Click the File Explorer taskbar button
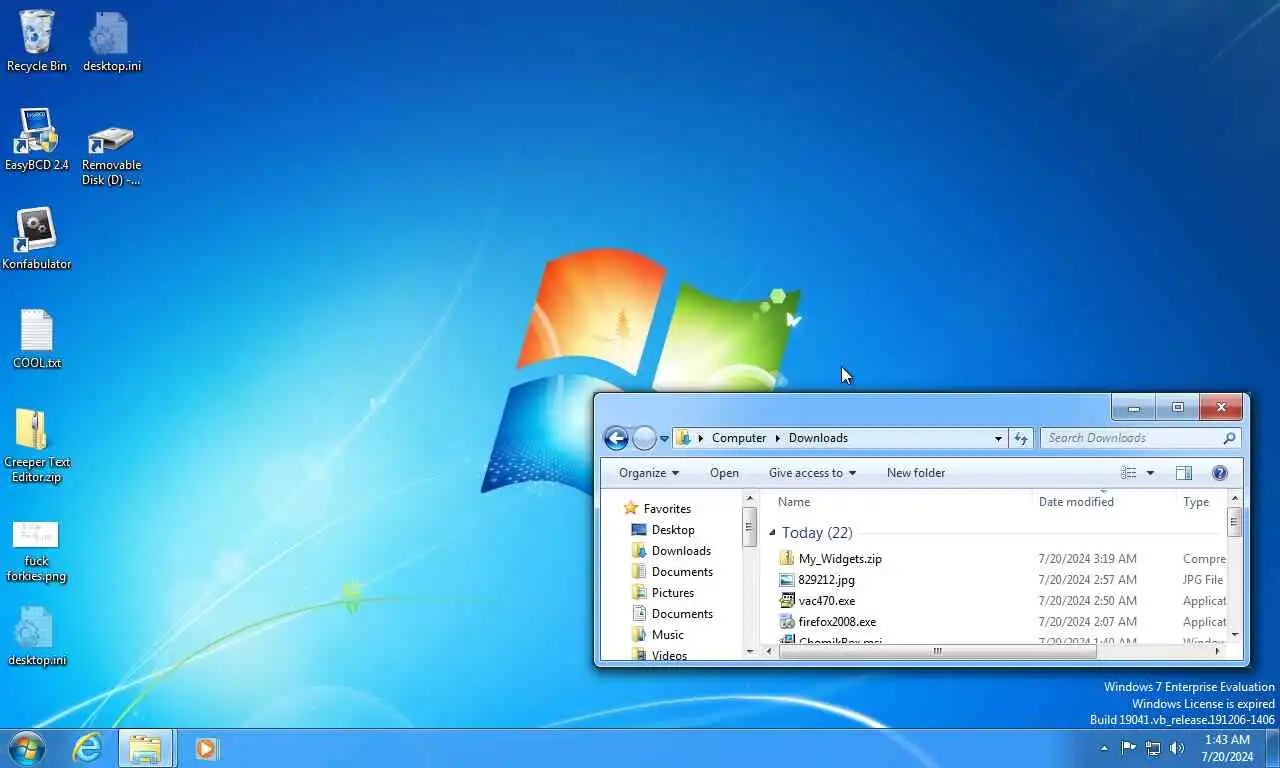 click(146, 748)
